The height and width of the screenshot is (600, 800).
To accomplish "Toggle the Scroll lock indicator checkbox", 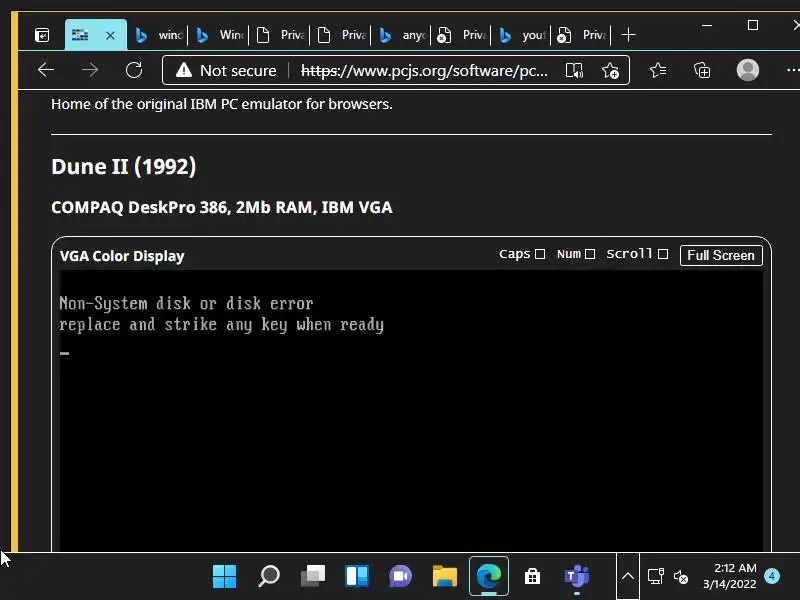I will click(663, 254).
